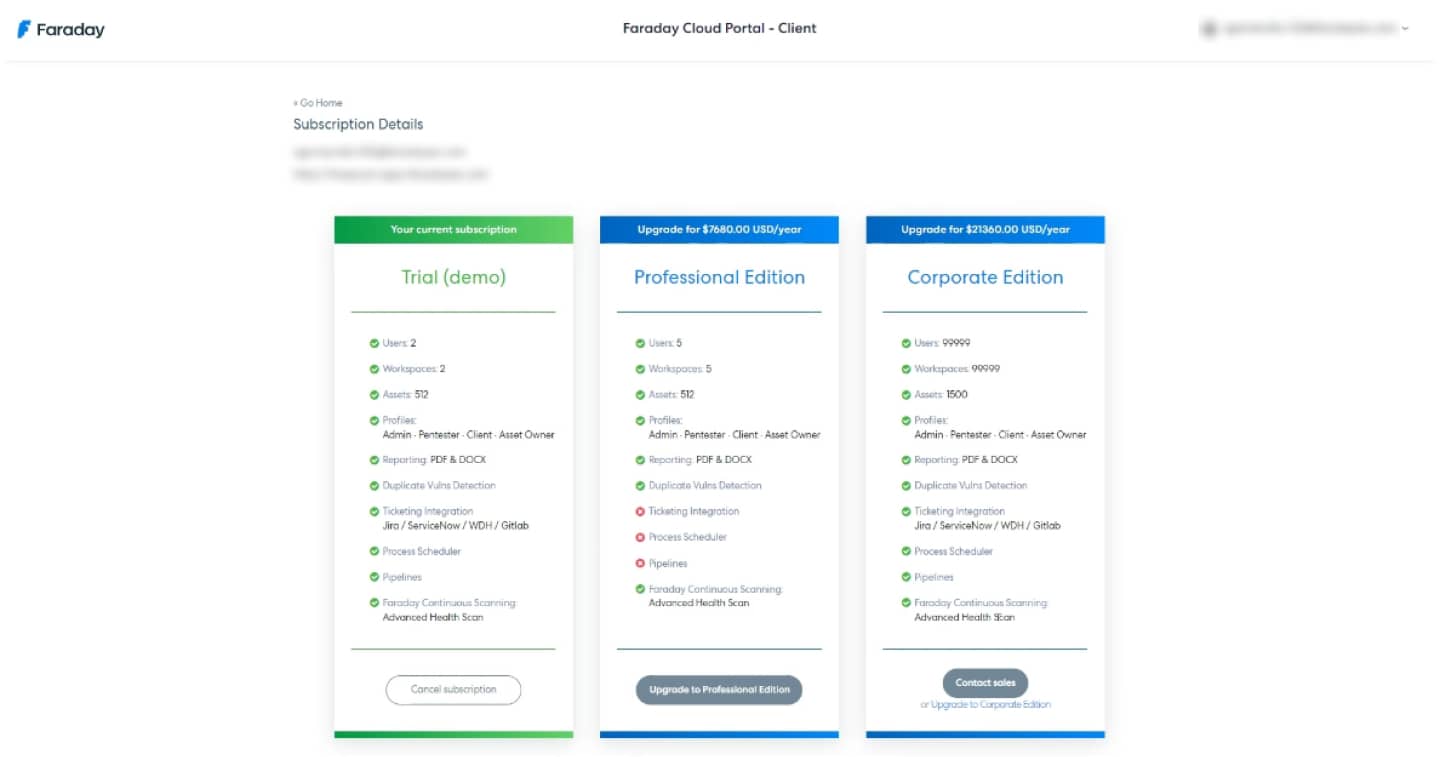This screenshot has height=757, width=1440.
Task: Click the Contact sales button
Action: coord(985,683)
